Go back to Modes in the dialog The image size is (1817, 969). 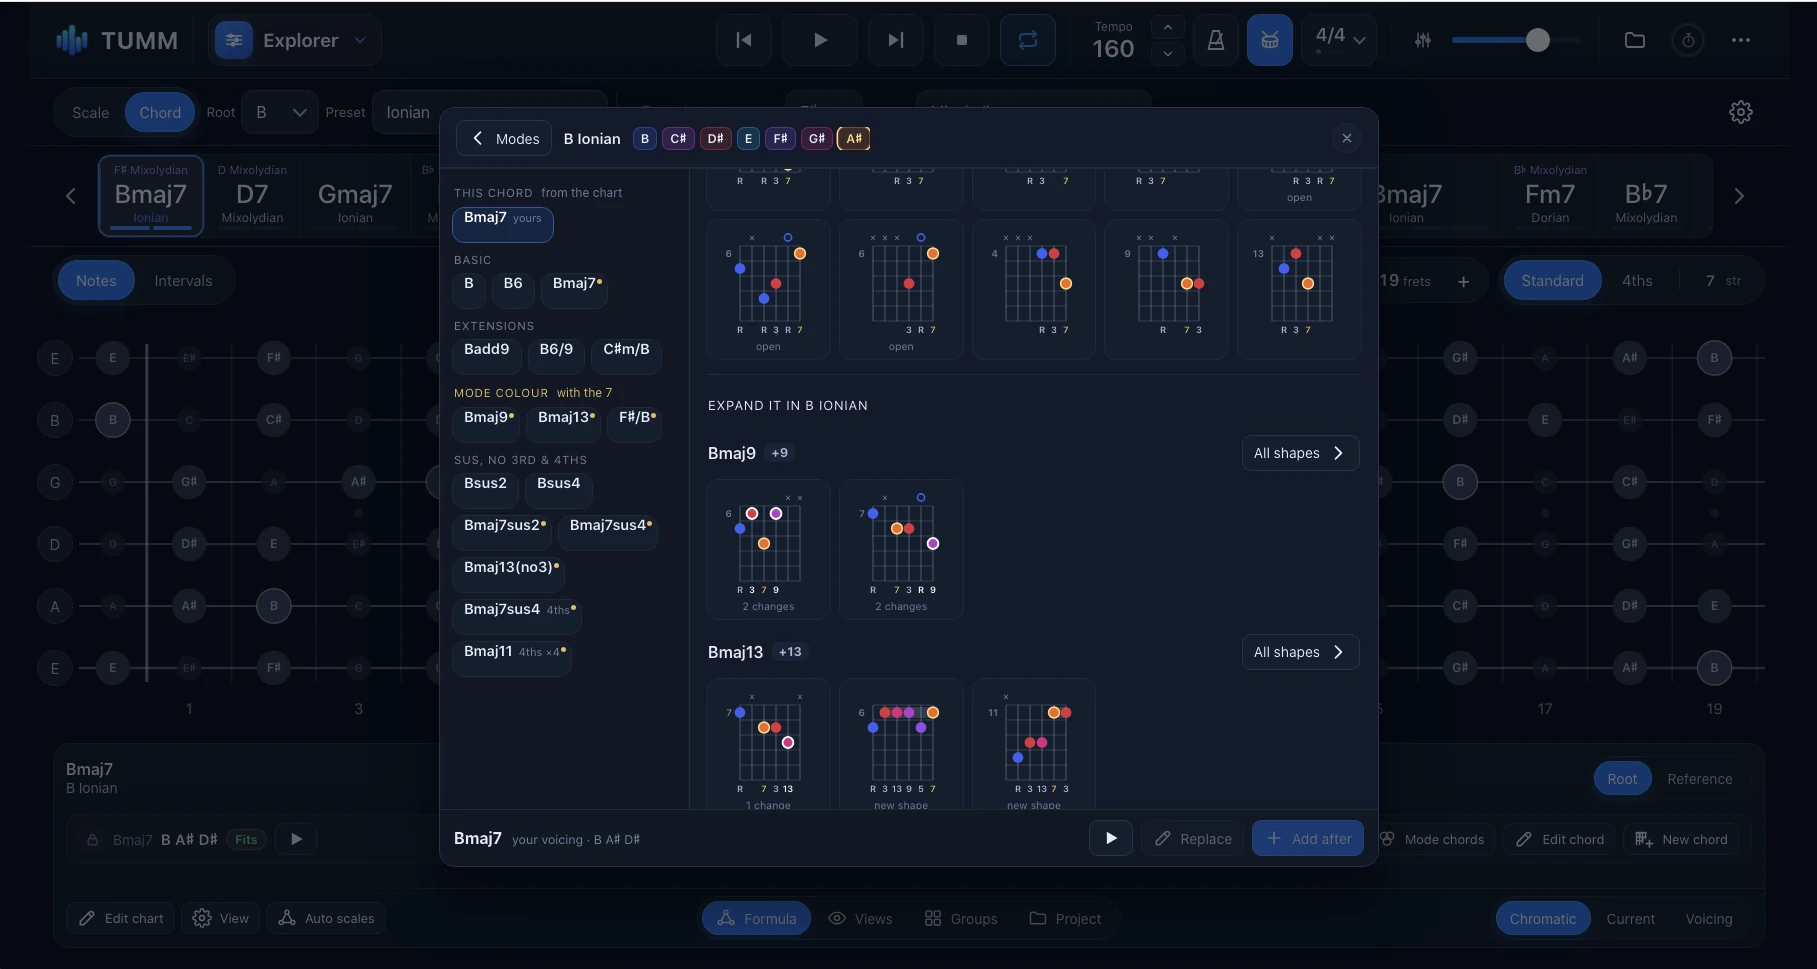pos(505,139)
